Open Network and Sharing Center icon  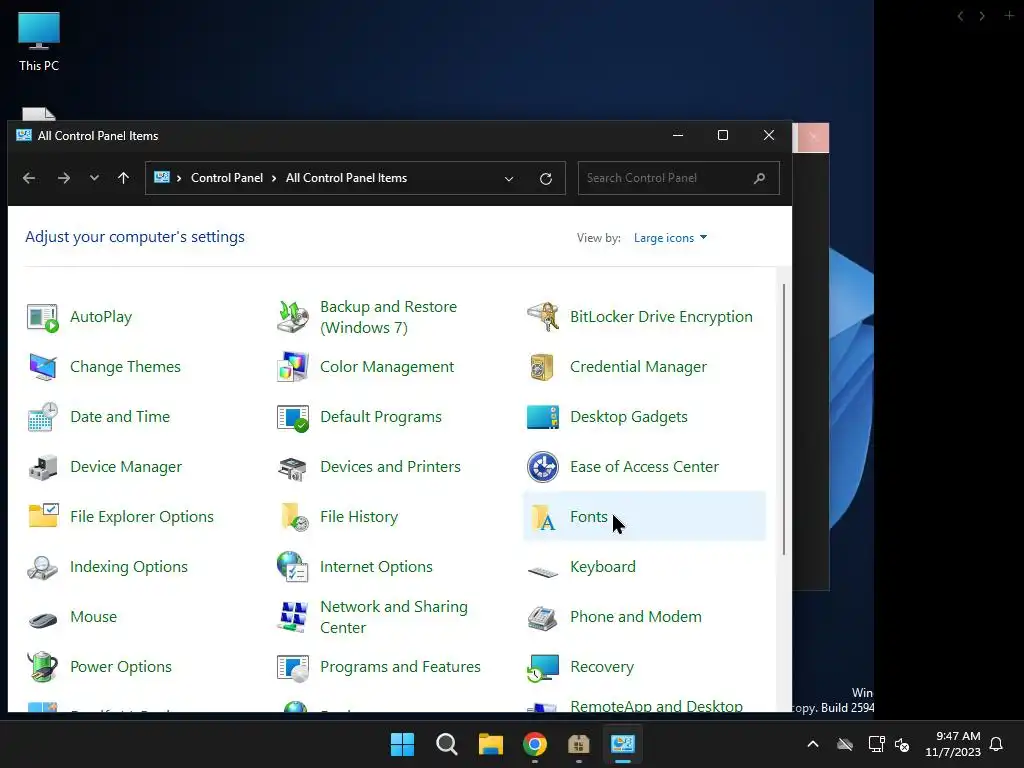click(293, 617)
